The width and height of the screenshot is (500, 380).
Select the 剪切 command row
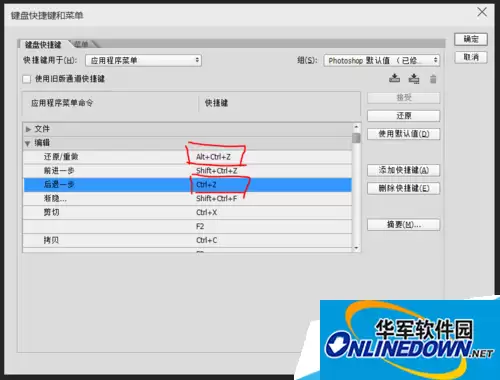tap(187, 213)
